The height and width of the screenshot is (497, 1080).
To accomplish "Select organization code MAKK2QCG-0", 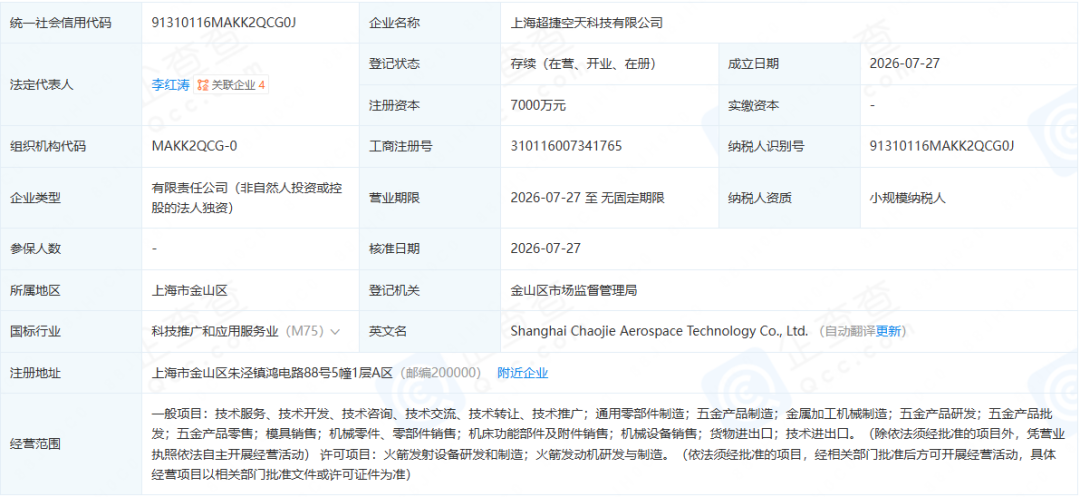I will point(195,146).
